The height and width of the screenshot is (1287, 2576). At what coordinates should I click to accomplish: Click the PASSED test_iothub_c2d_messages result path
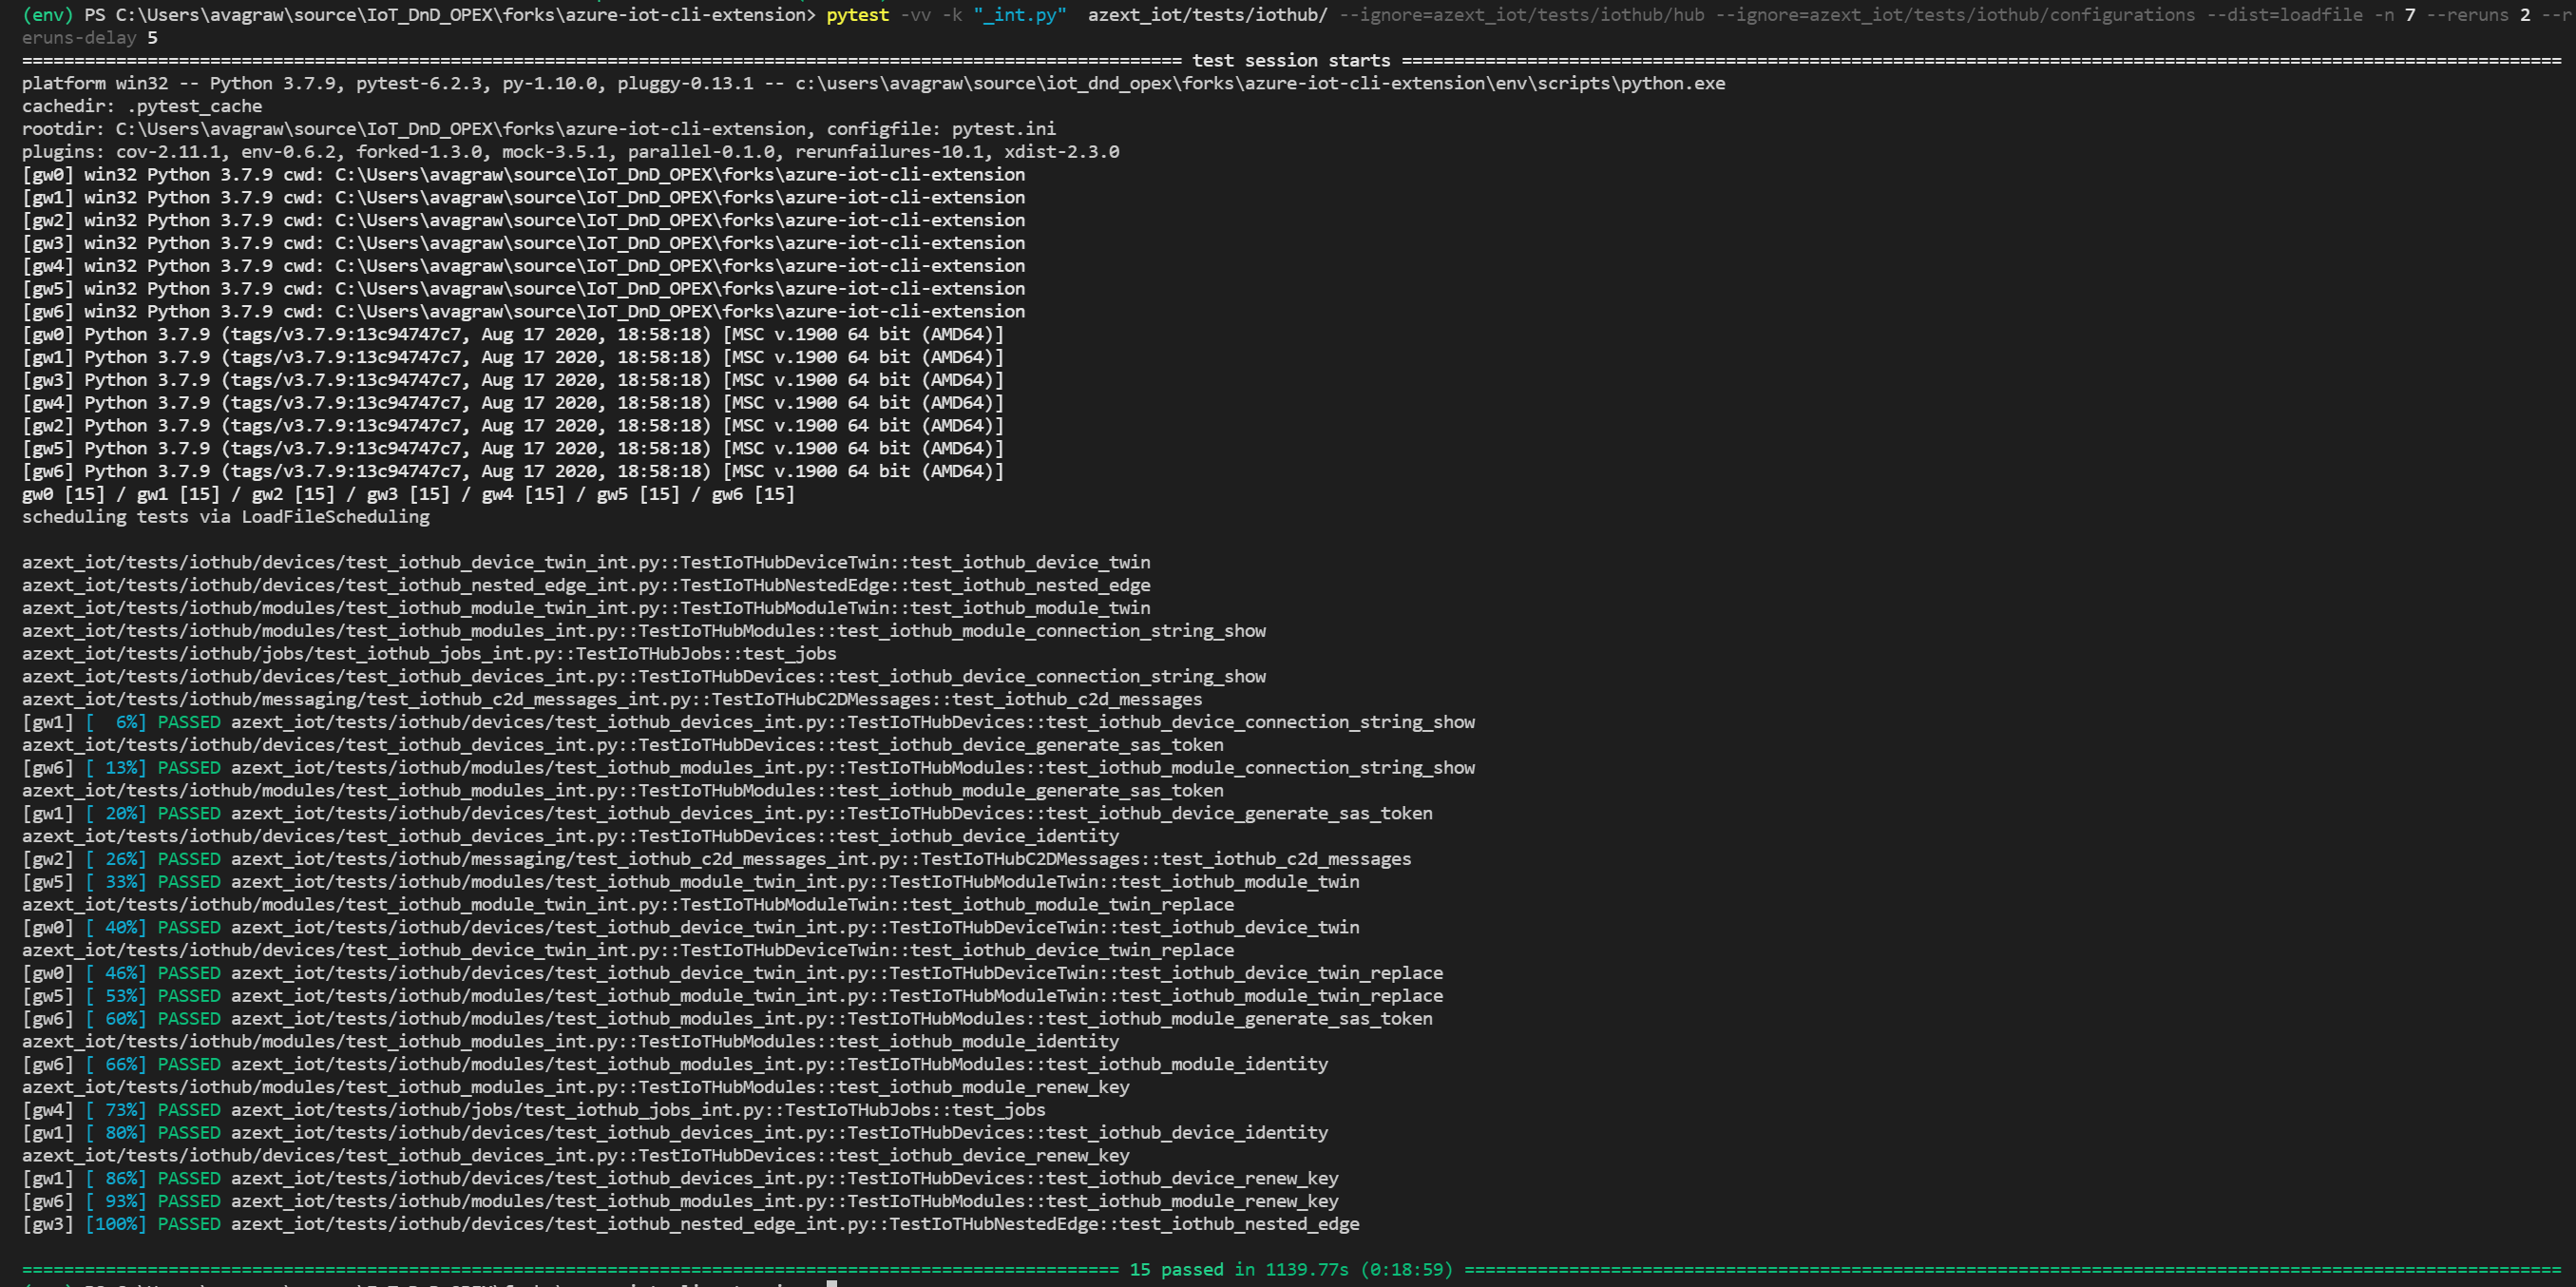[x=820, y=859]
